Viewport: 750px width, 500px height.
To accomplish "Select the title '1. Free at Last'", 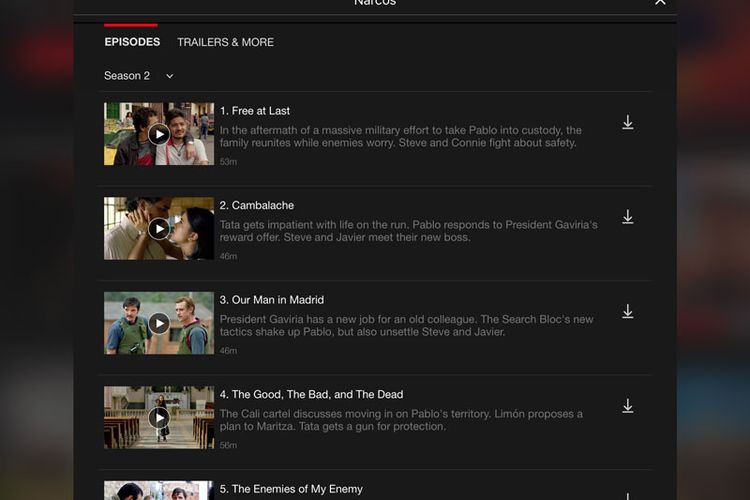I will pyautogui.click(x=254, y=111).
